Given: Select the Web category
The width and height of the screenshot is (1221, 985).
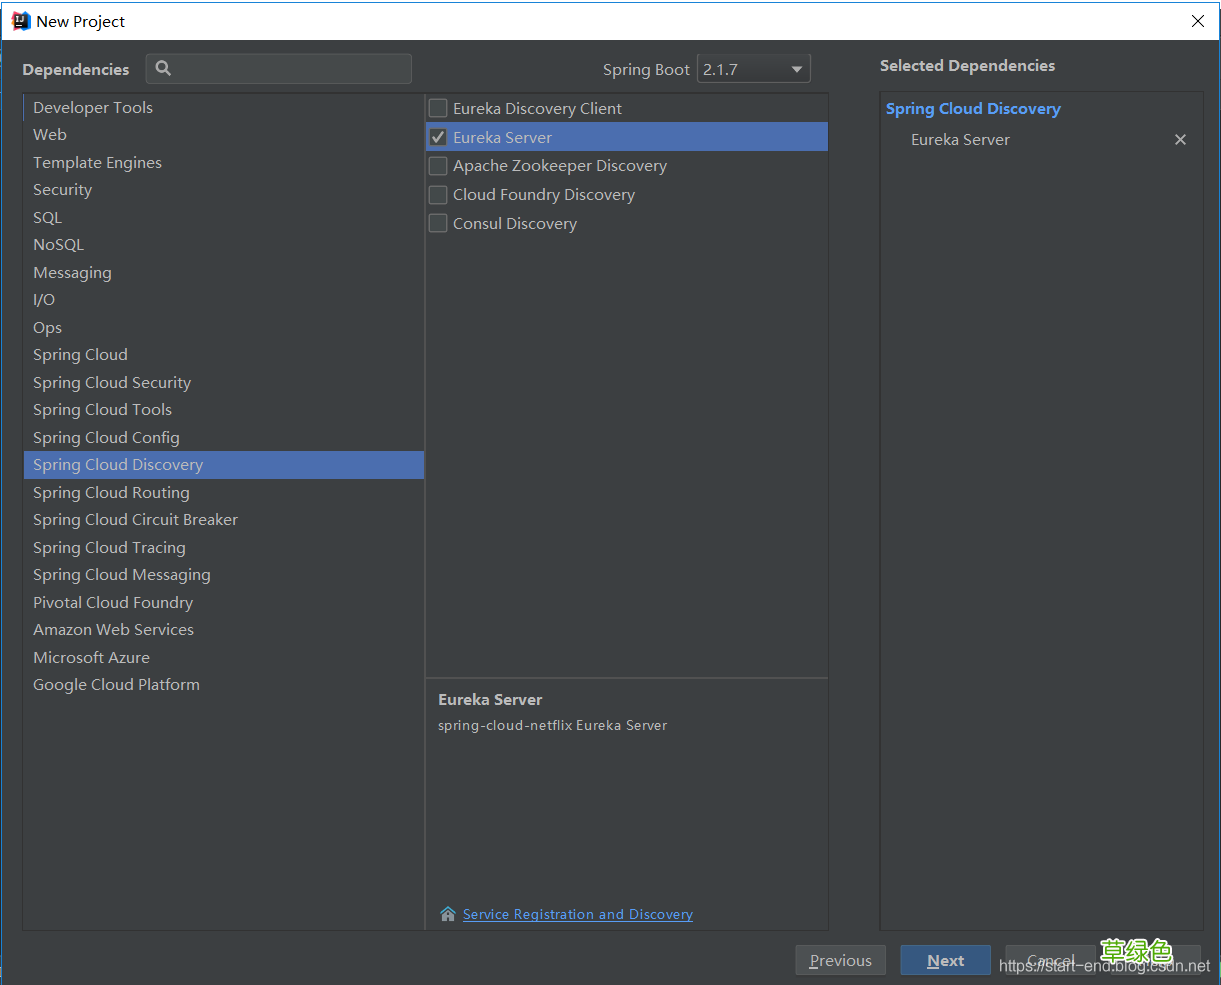Looking at the screenshot, I should coord(224,135).
